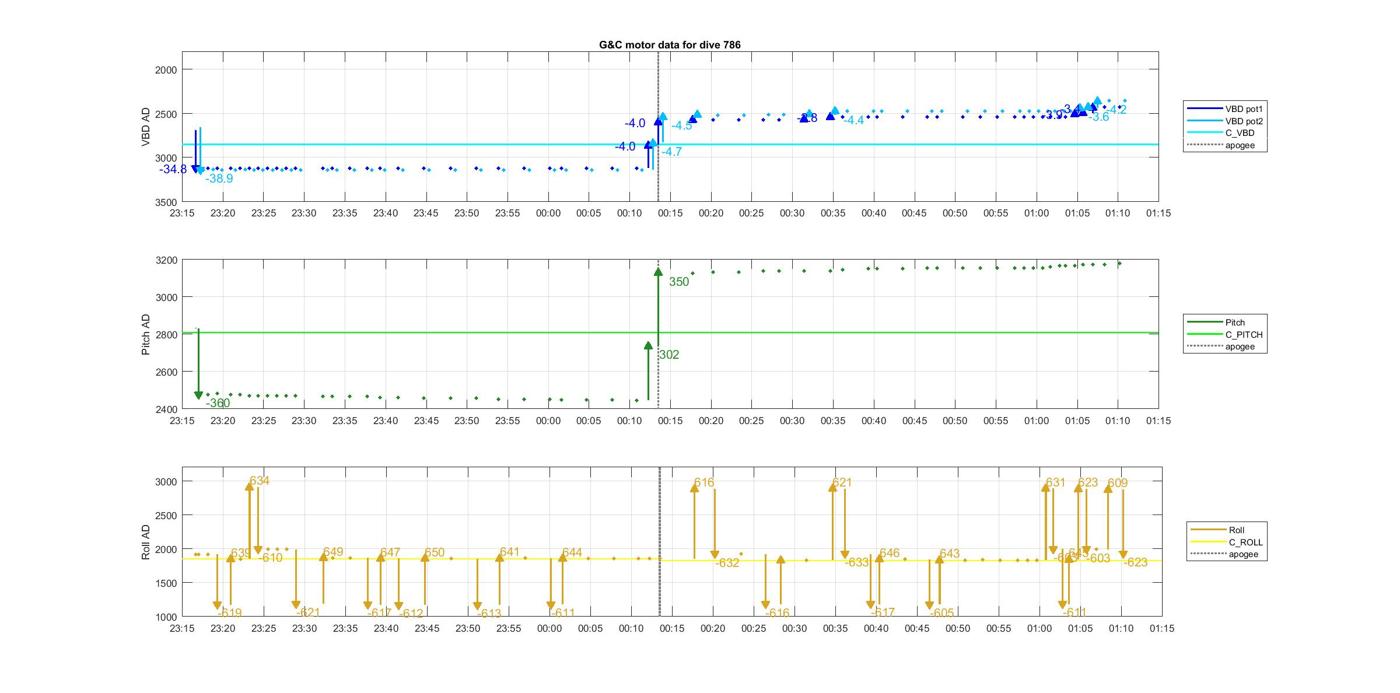This screenshot has width=1400, height=693.
Task: Click the "-623" roll data label
Action: pos(1135,563)
